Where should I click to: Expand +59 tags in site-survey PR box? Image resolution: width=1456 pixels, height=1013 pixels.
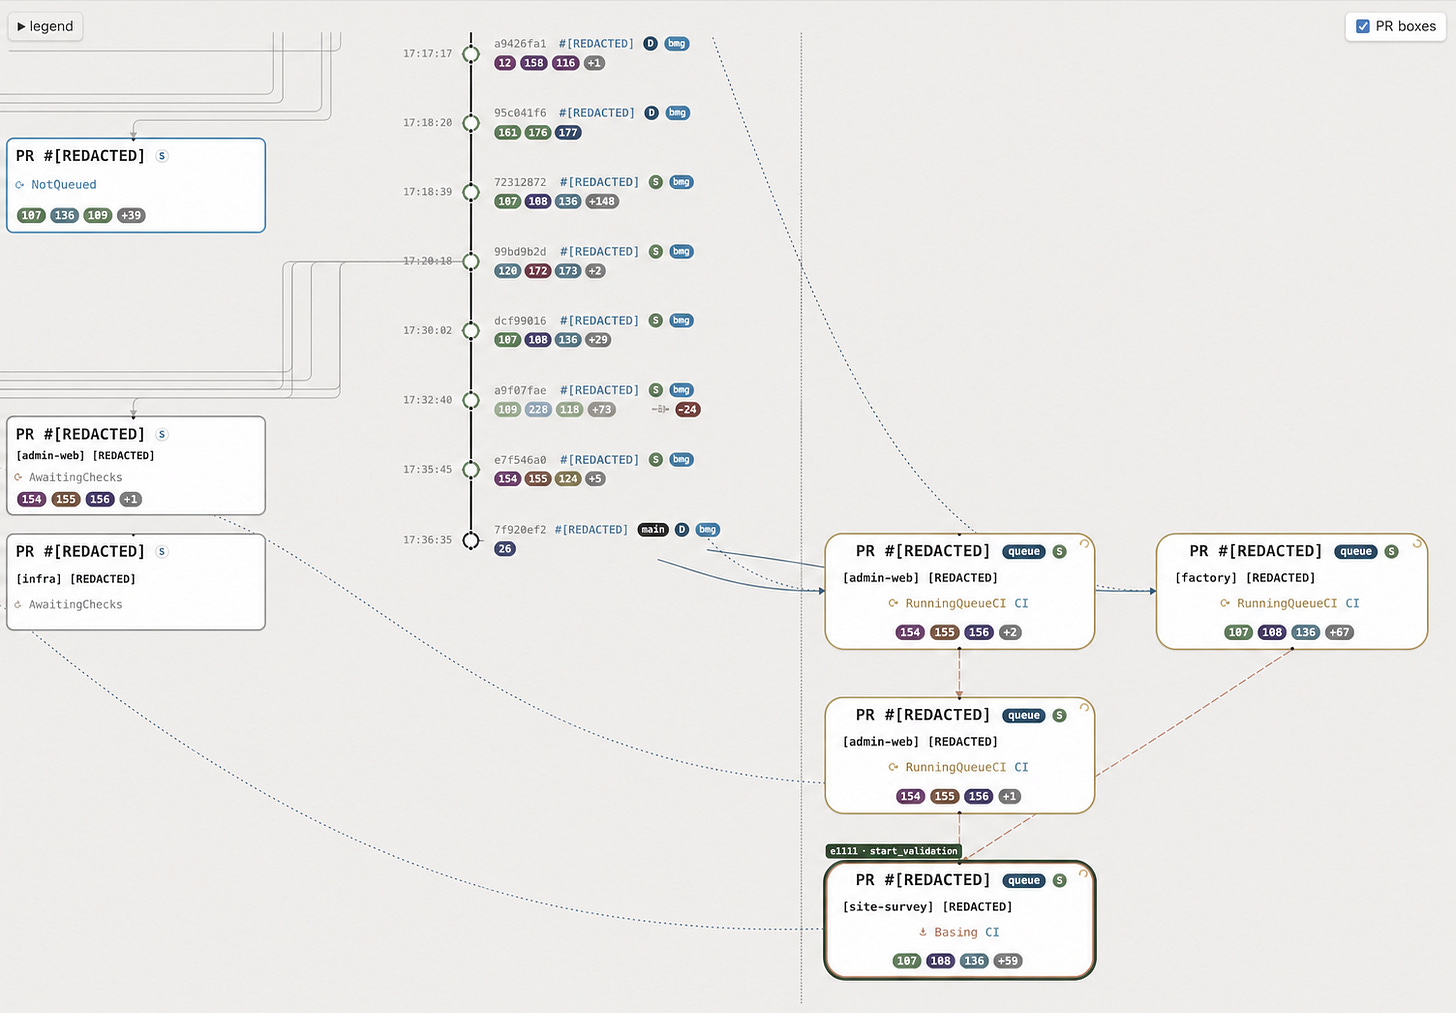[1008, 961]
